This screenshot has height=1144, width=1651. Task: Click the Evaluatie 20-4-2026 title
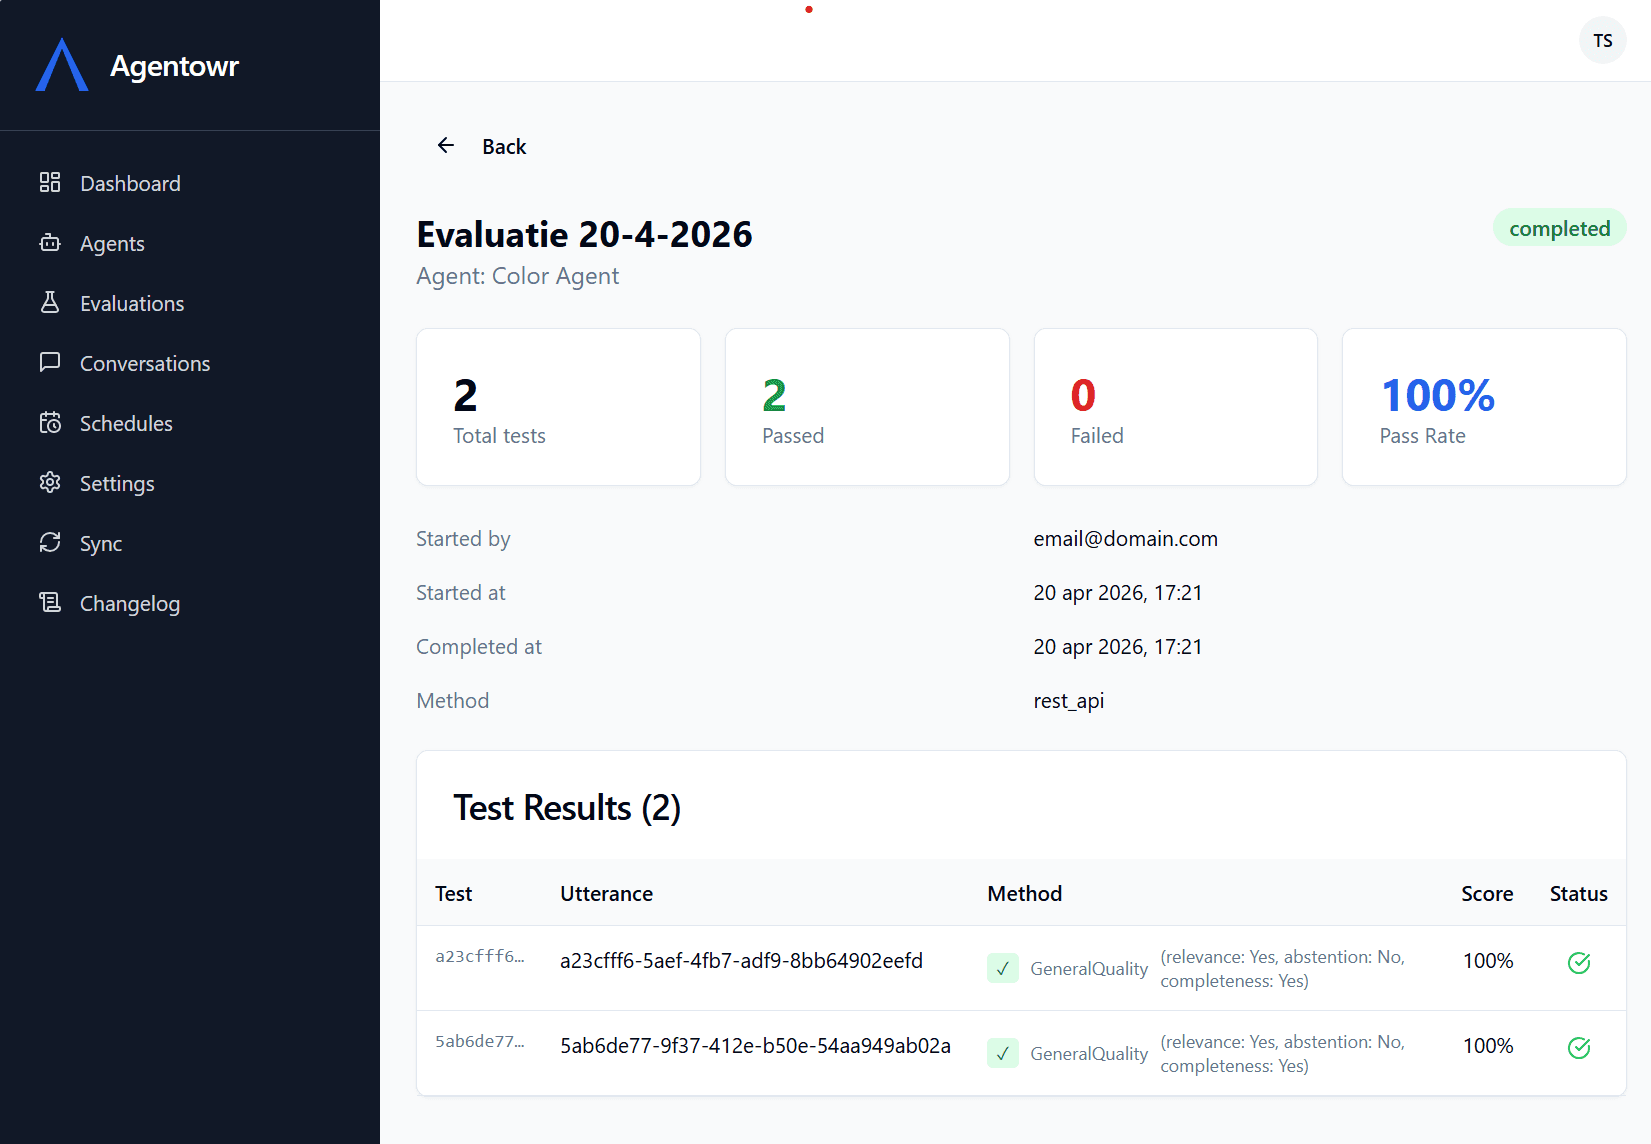[x=584, y=235]
